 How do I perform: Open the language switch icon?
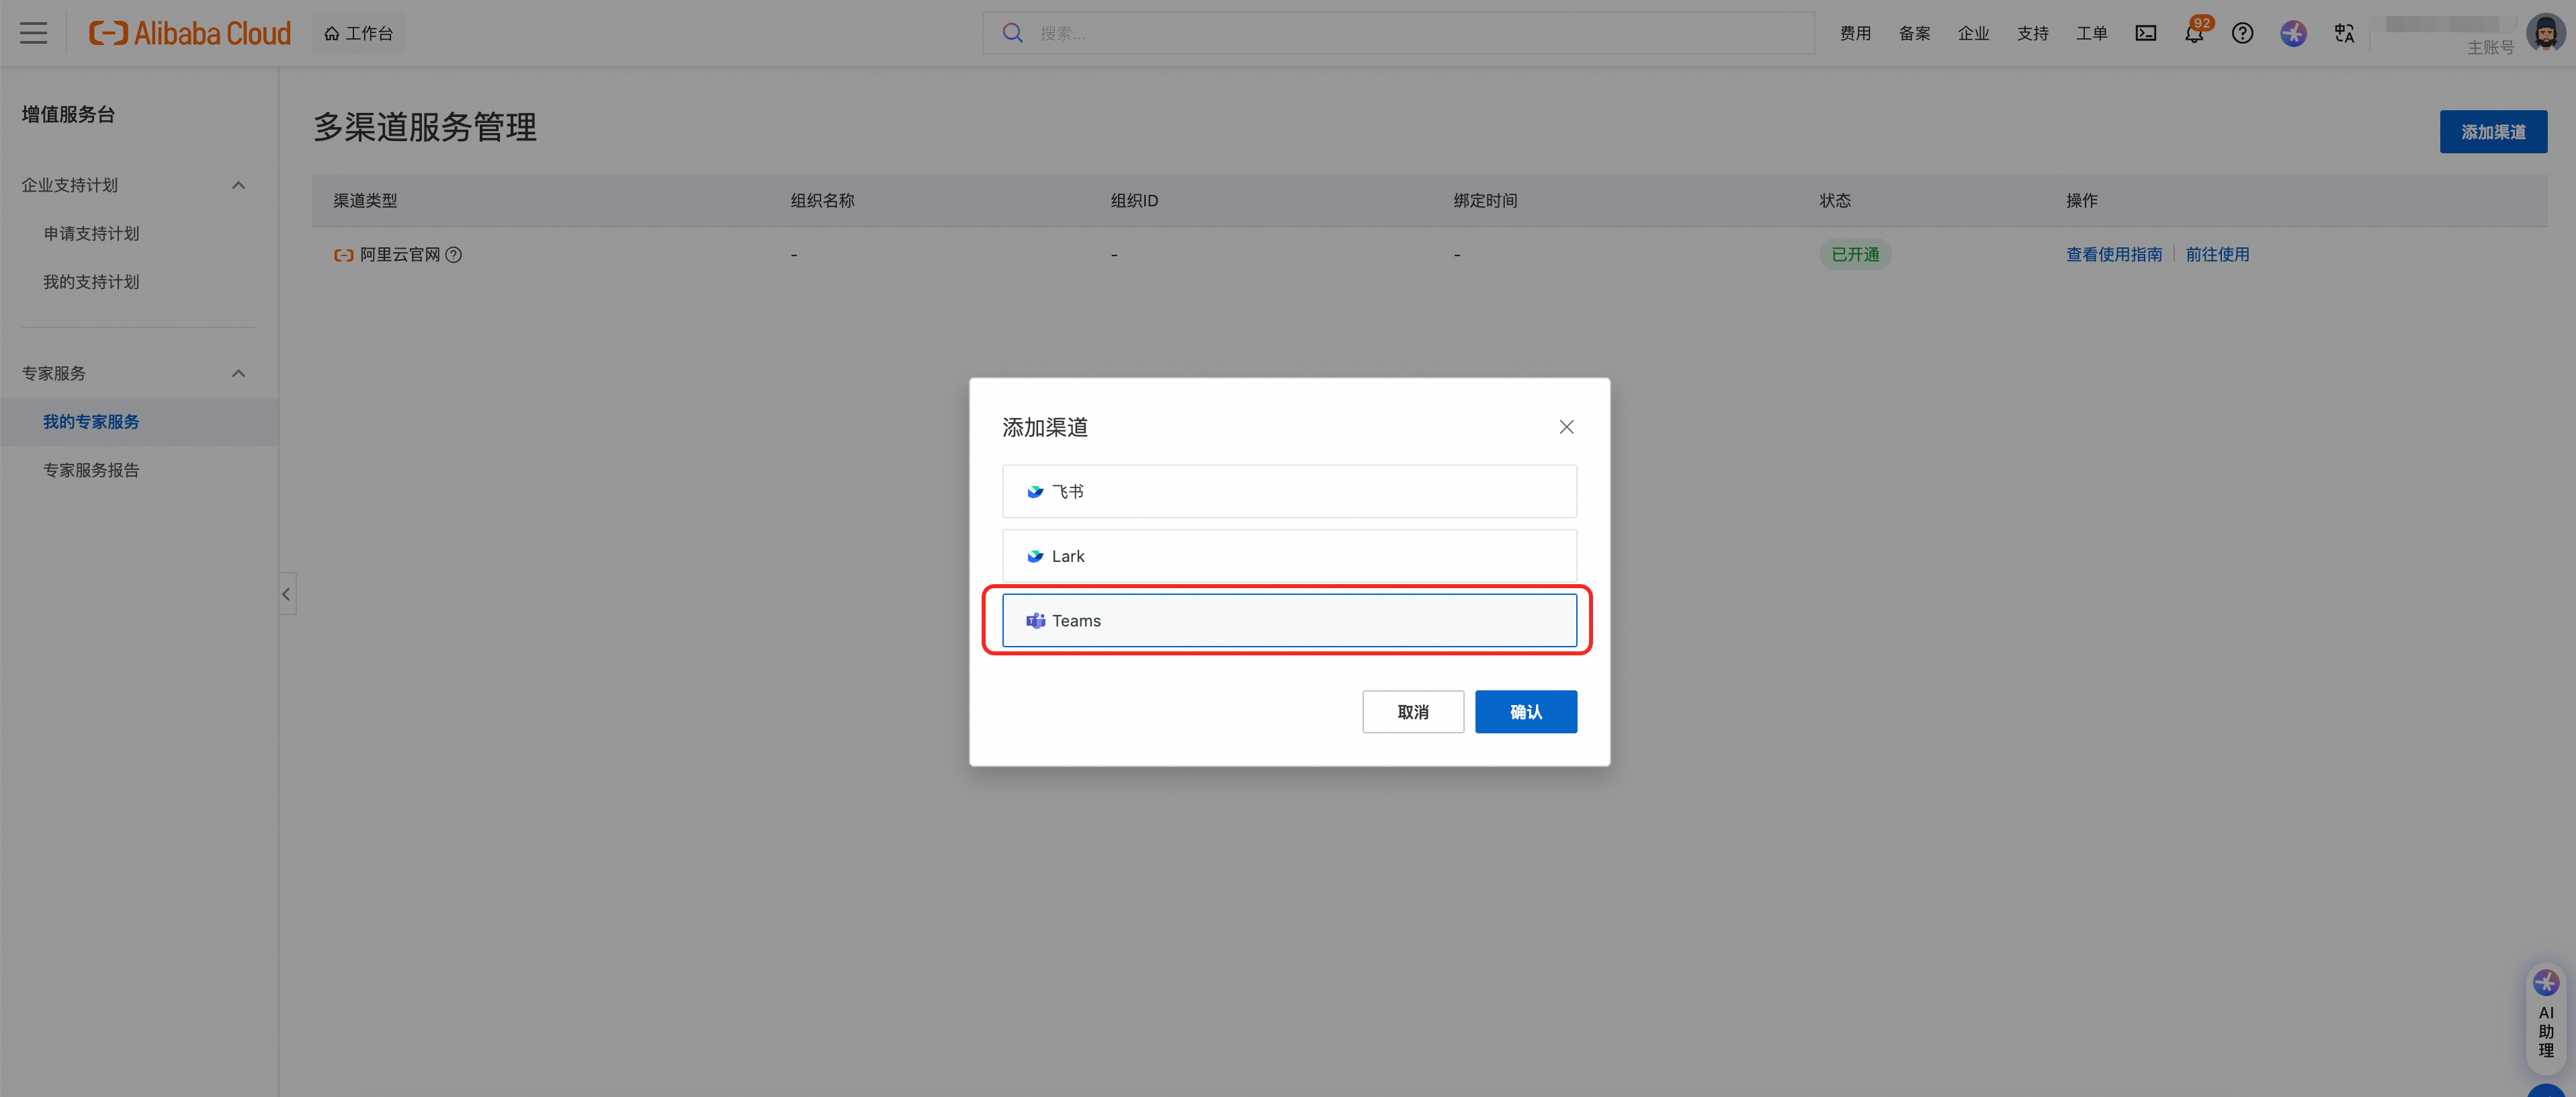[2344, 33]
